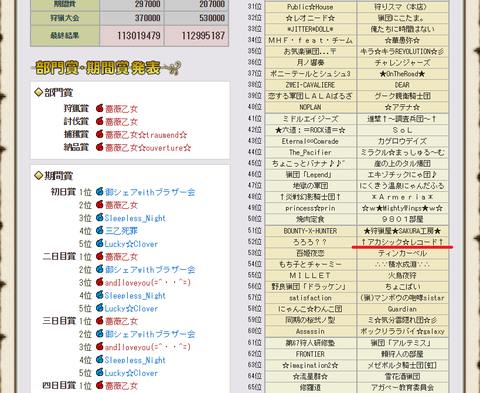Select †アカシック☆レコード† ranking cell
The height and width of the screenshot is (393, 480).
tap(402, 242)
